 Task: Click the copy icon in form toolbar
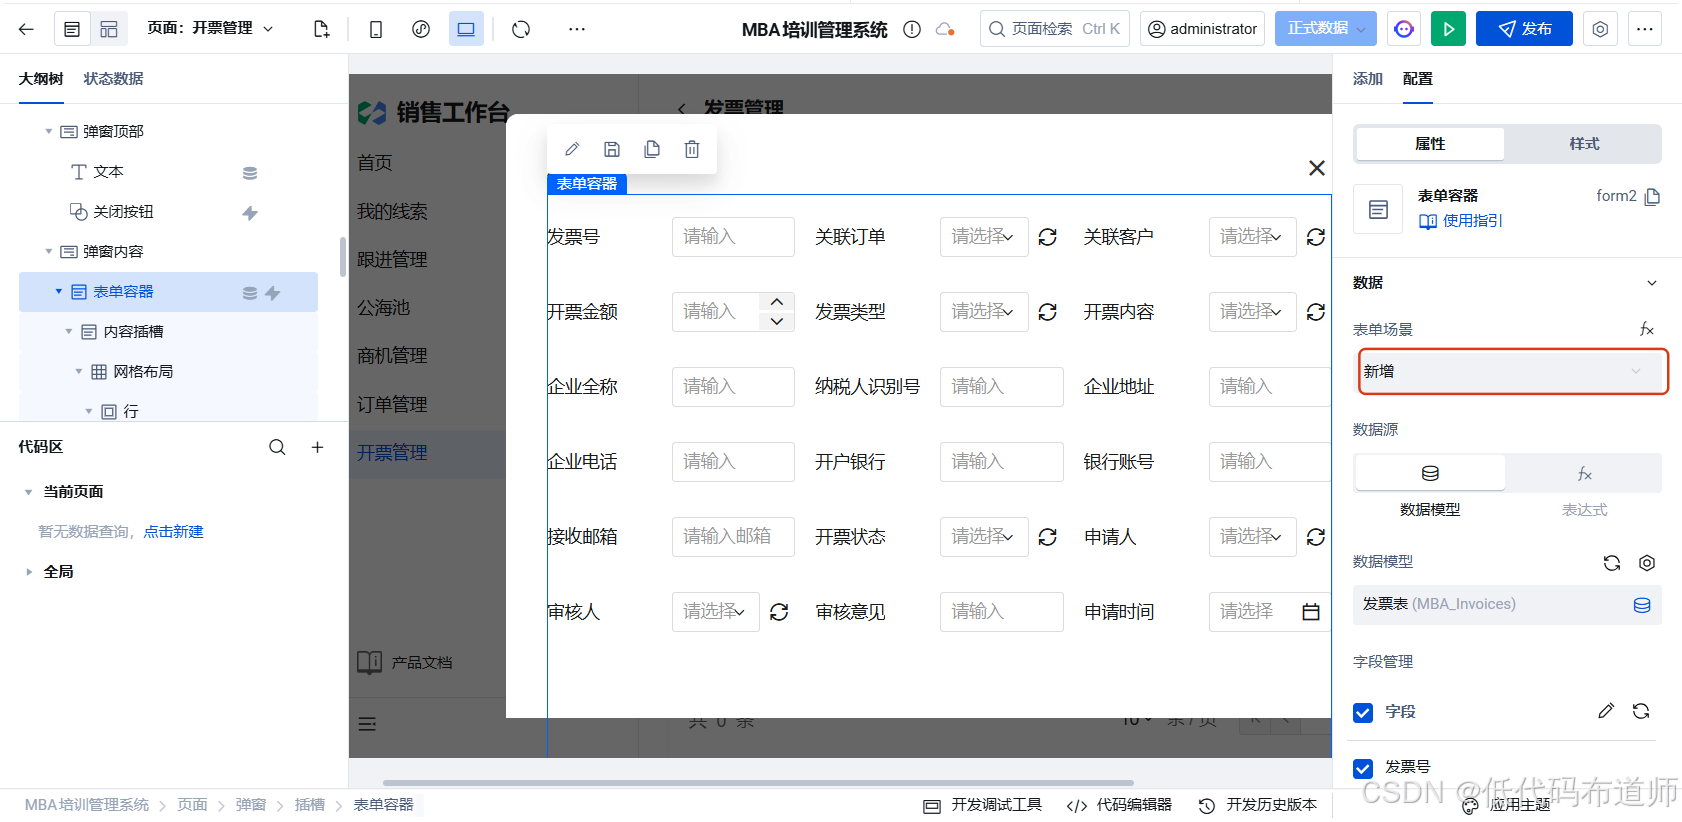click(652, 149)
